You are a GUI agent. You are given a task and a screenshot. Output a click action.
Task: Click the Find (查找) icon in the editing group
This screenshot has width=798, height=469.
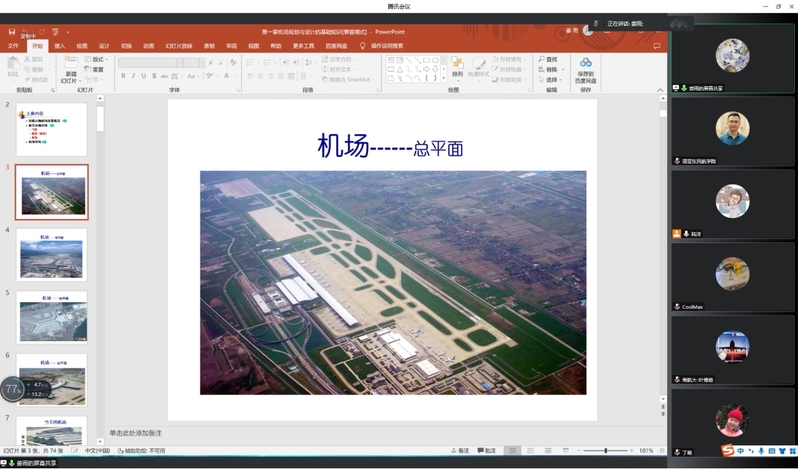coord(547,60)
